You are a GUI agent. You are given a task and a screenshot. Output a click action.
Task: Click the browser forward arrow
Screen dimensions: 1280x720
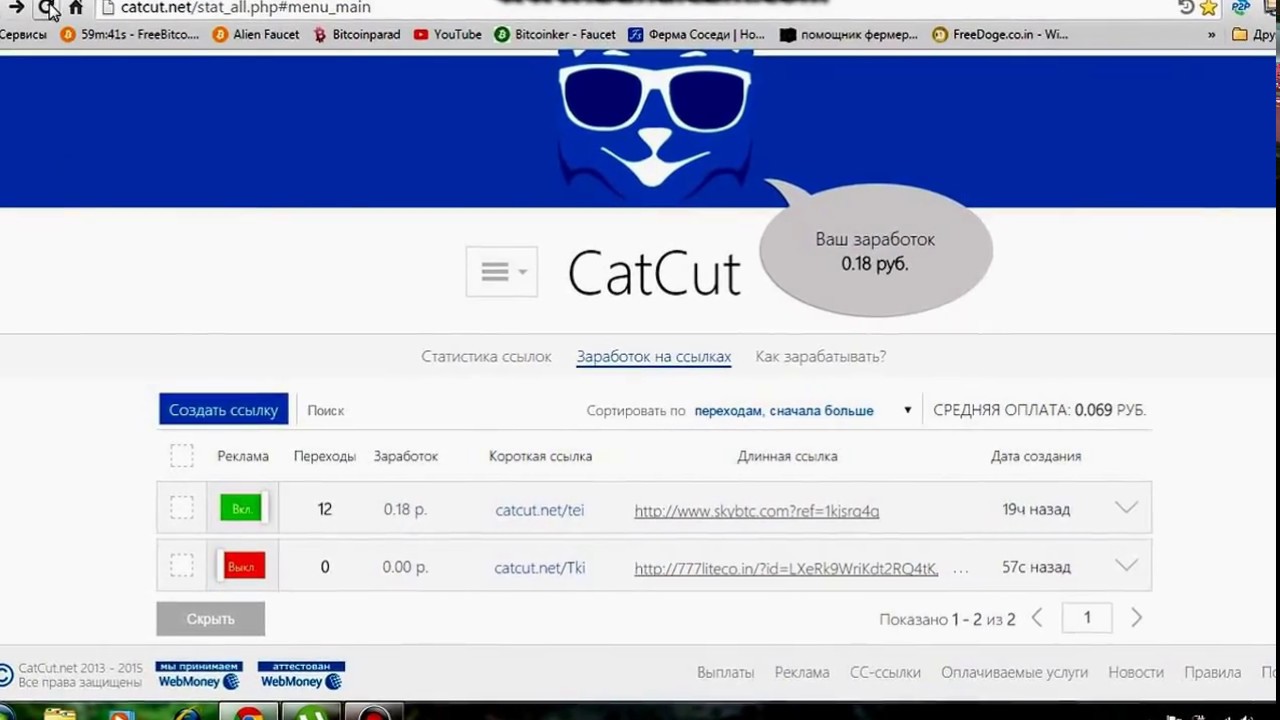(x=17, y=7)
